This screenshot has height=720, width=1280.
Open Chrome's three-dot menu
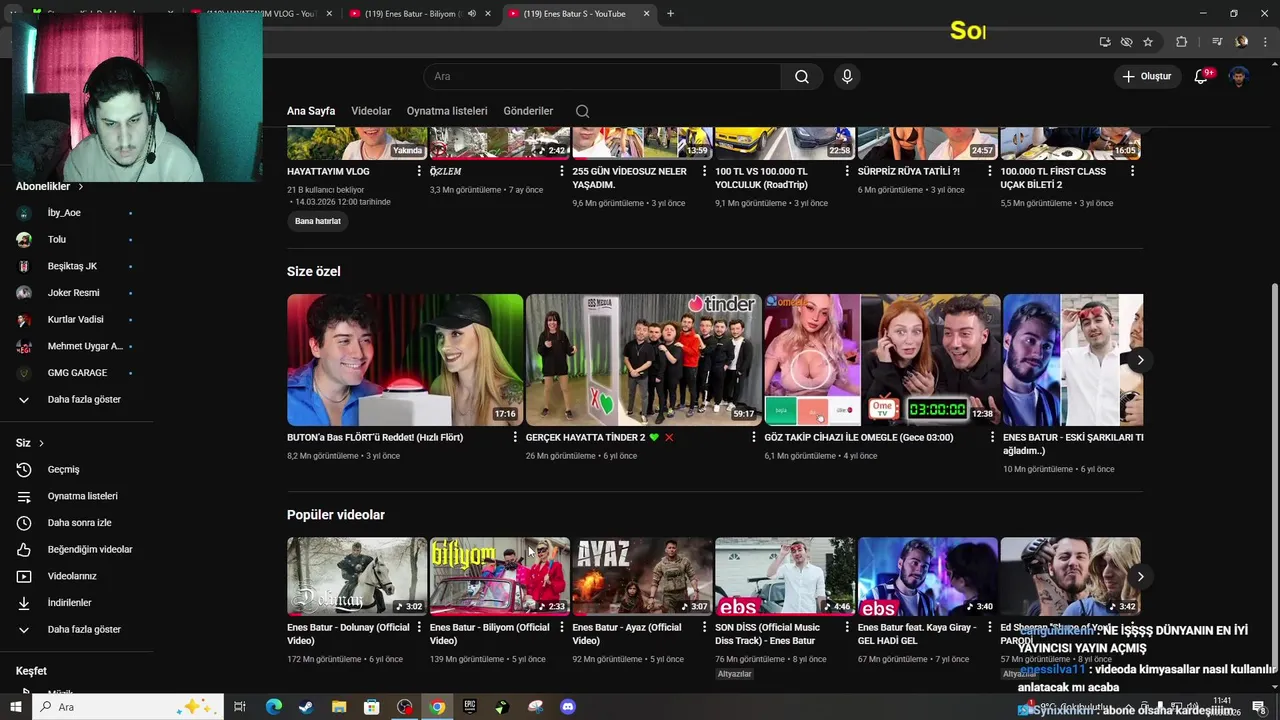[x=1263, y=42]
